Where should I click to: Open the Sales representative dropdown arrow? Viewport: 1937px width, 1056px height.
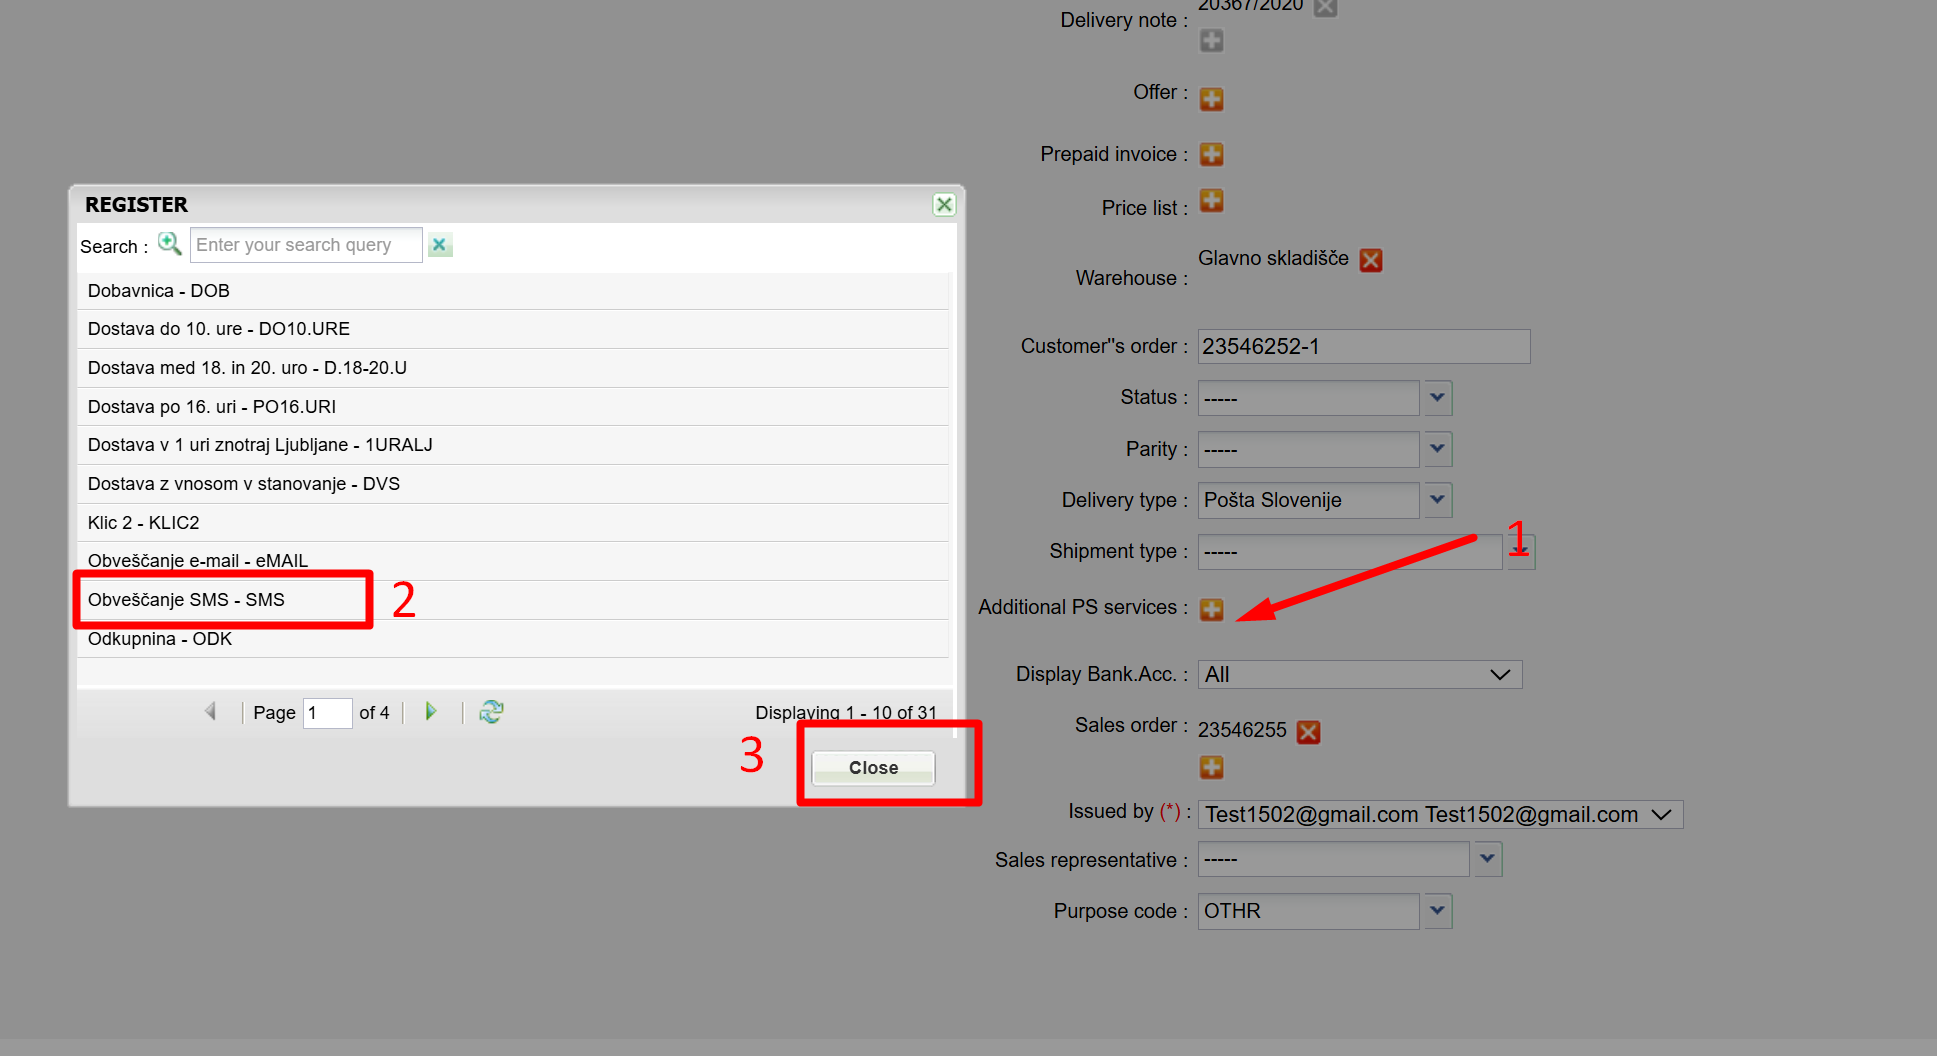point(1487,859)
